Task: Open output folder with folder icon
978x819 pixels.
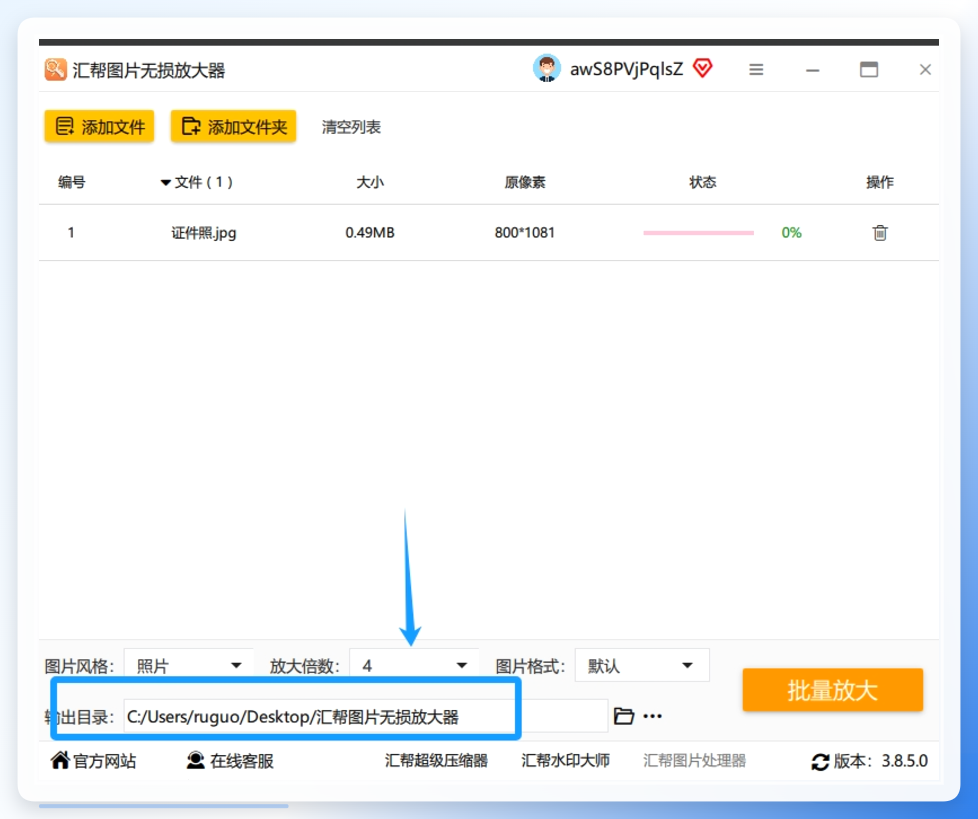Action: pyautogui.click(x=624, y=716)
